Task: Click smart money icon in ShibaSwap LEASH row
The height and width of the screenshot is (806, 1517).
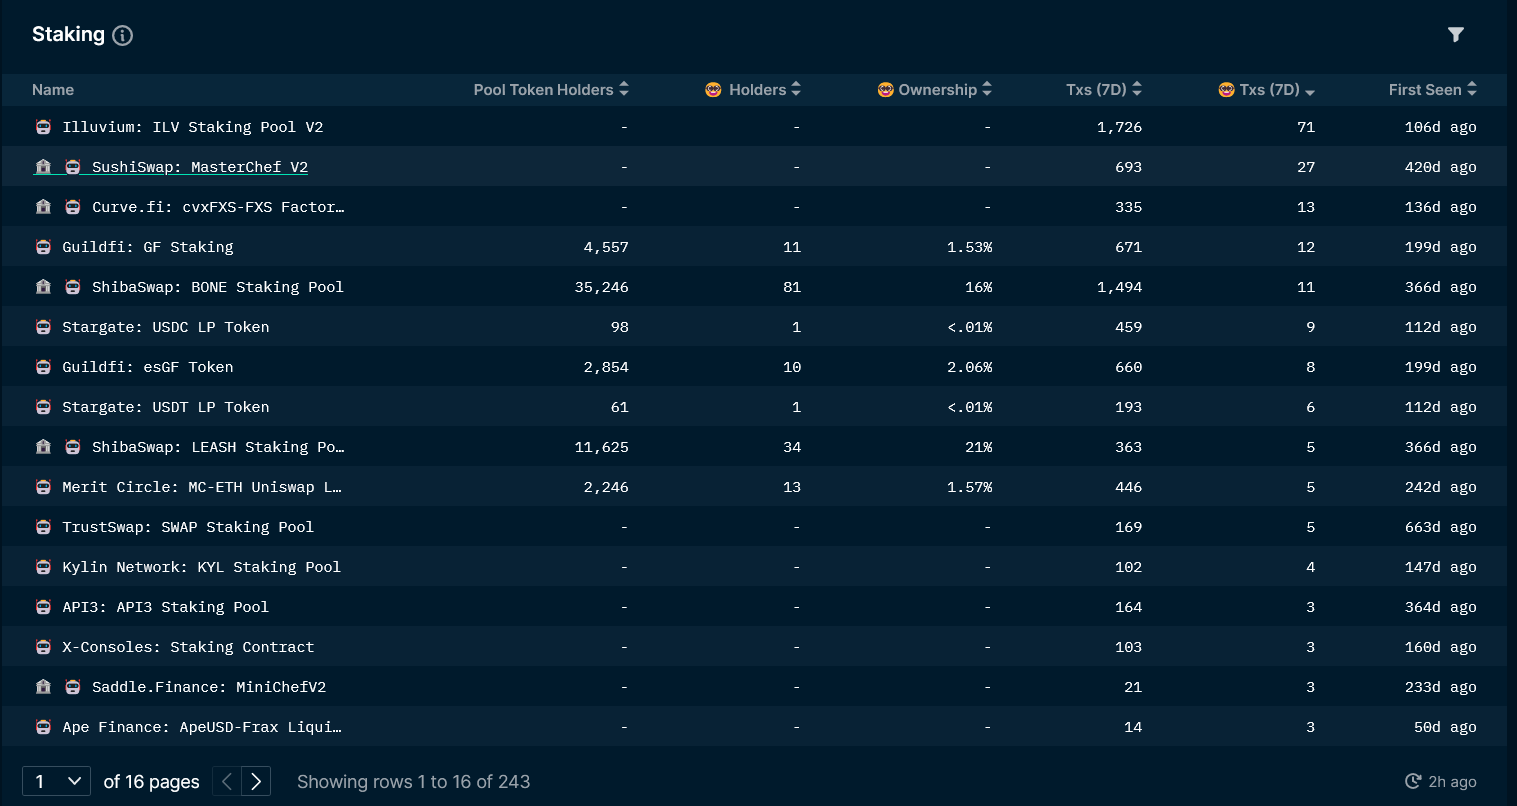Action: click(73, 447)
